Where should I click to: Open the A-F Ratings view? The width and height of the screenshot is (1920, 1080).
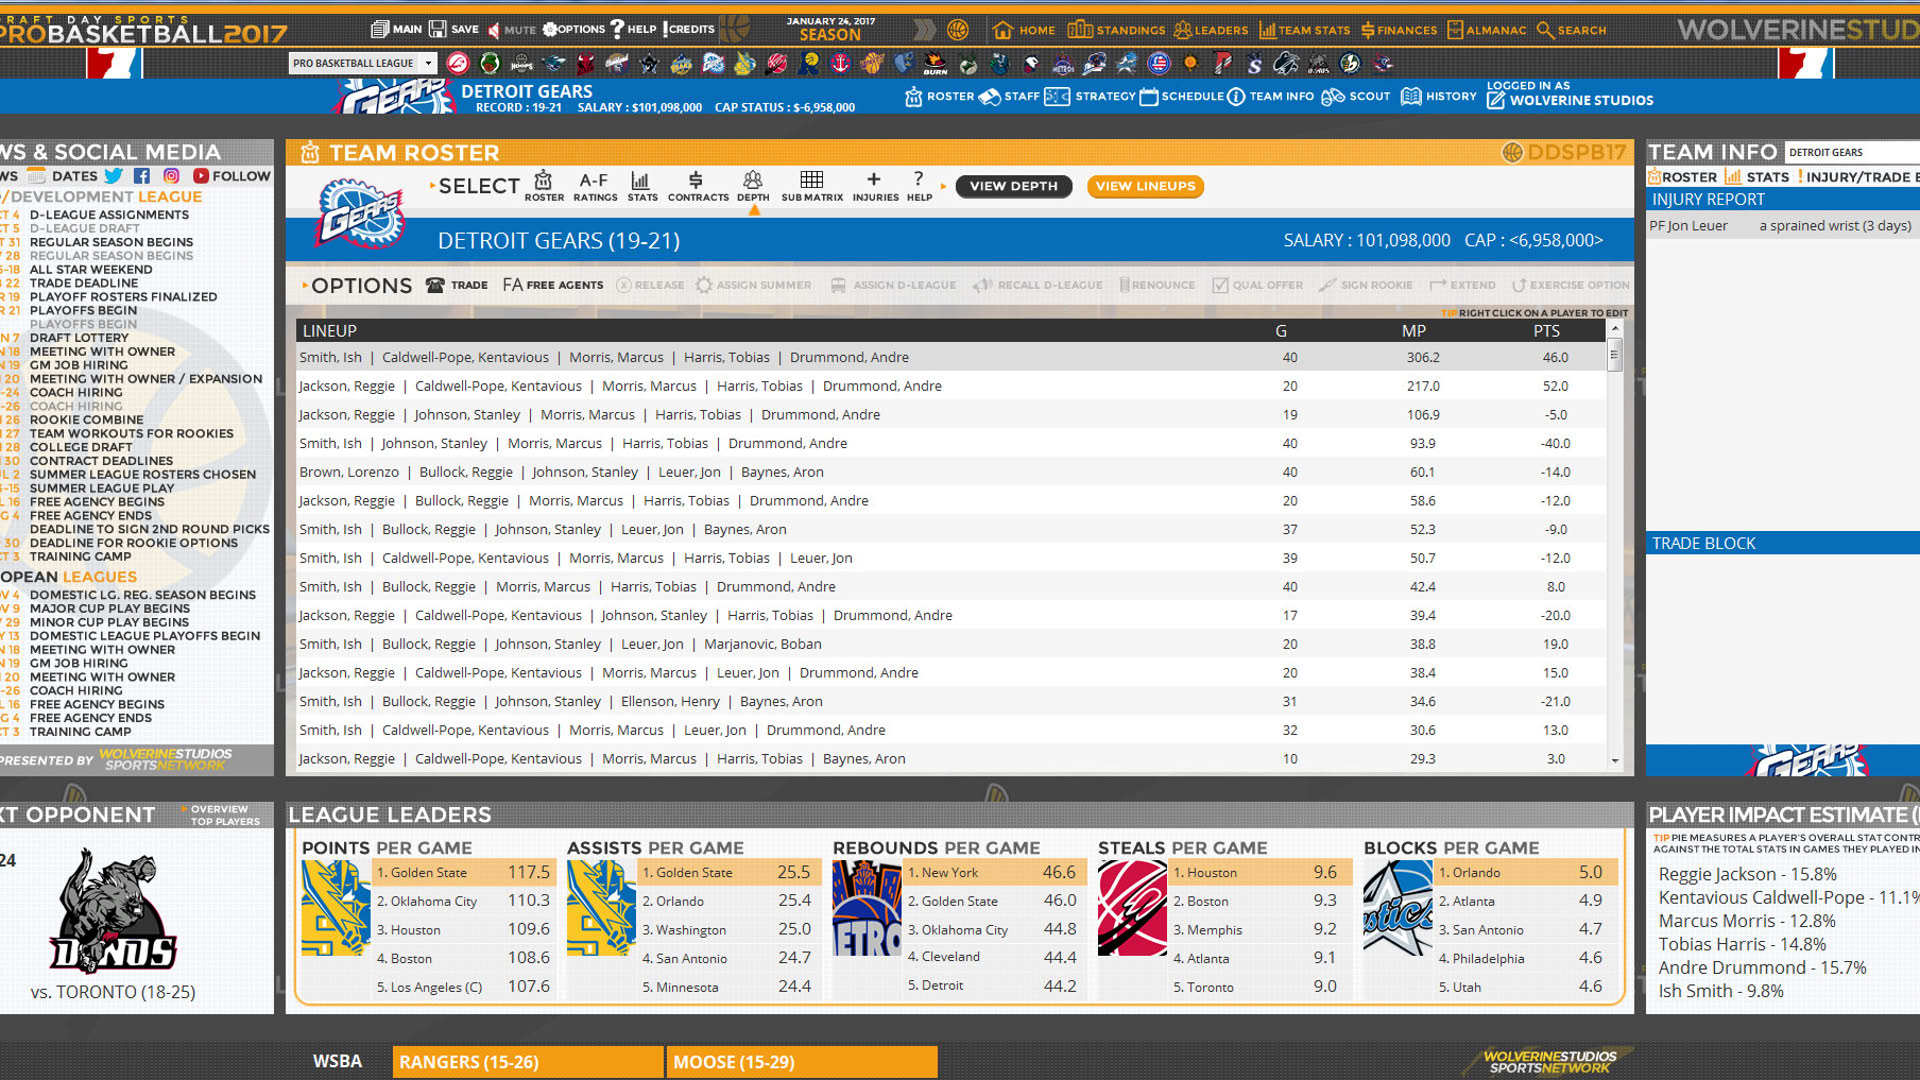point(595,186)
